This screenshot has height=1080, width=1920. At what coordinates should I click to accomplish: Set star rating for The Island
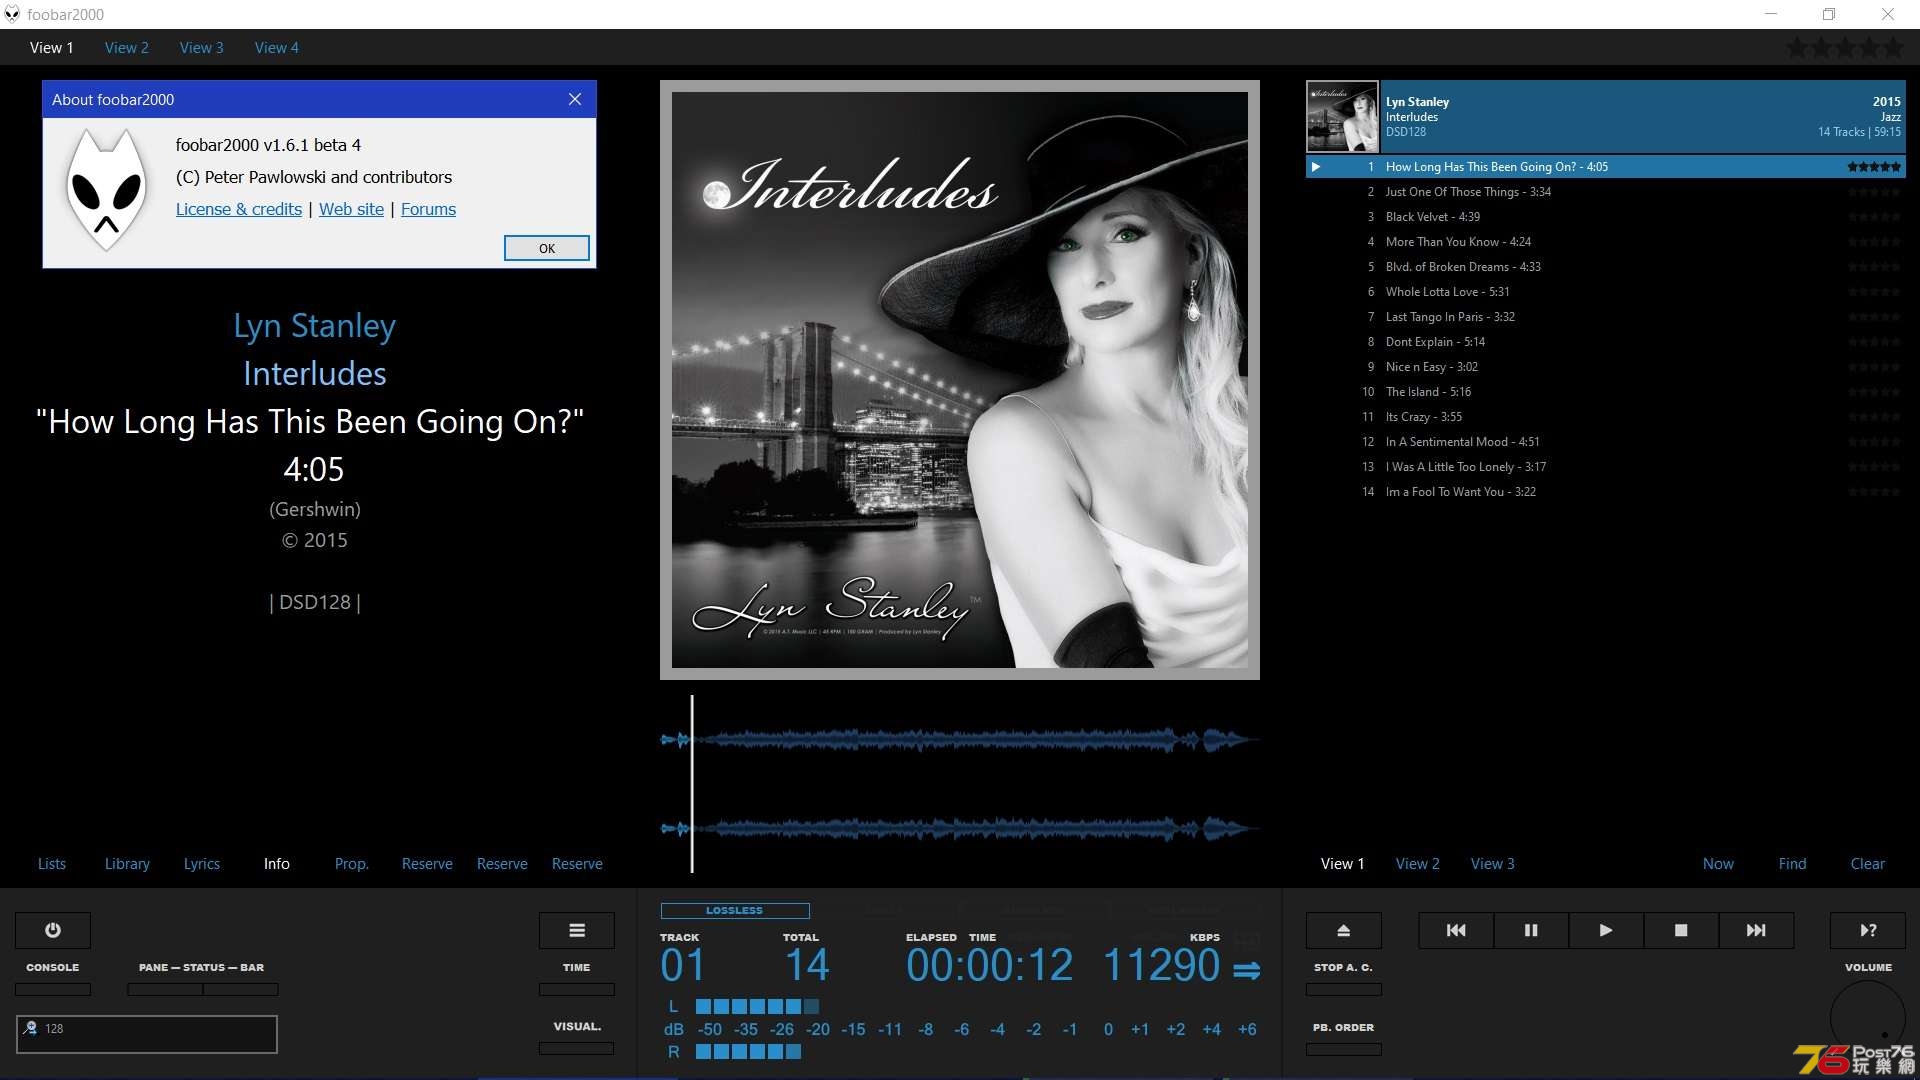click(1874, 392)
